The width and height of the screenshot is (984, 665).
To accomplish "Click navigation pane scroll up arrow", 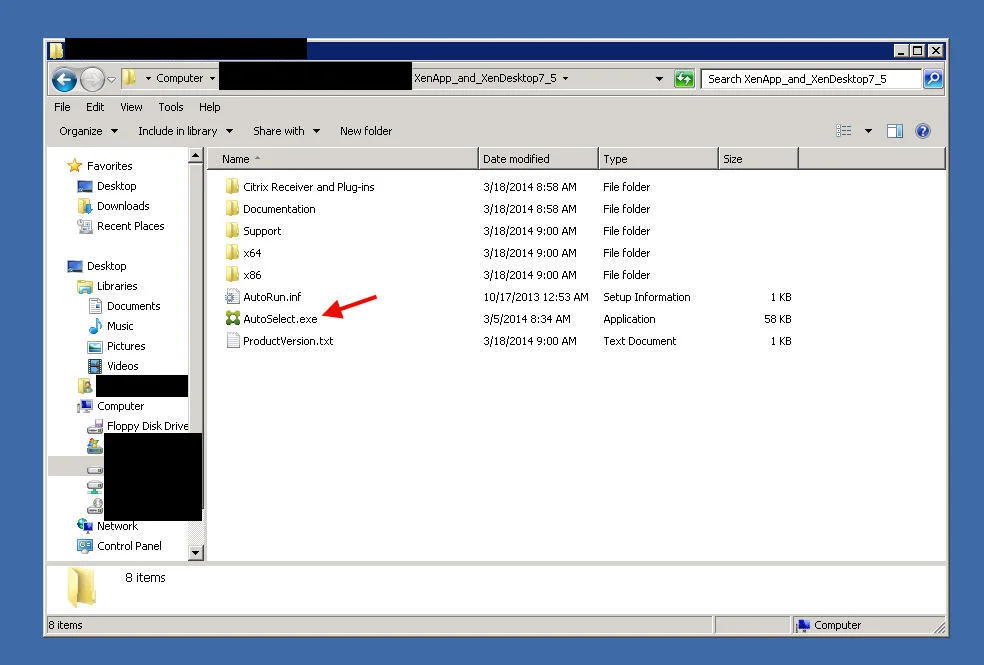I will [x=195, y=155].
